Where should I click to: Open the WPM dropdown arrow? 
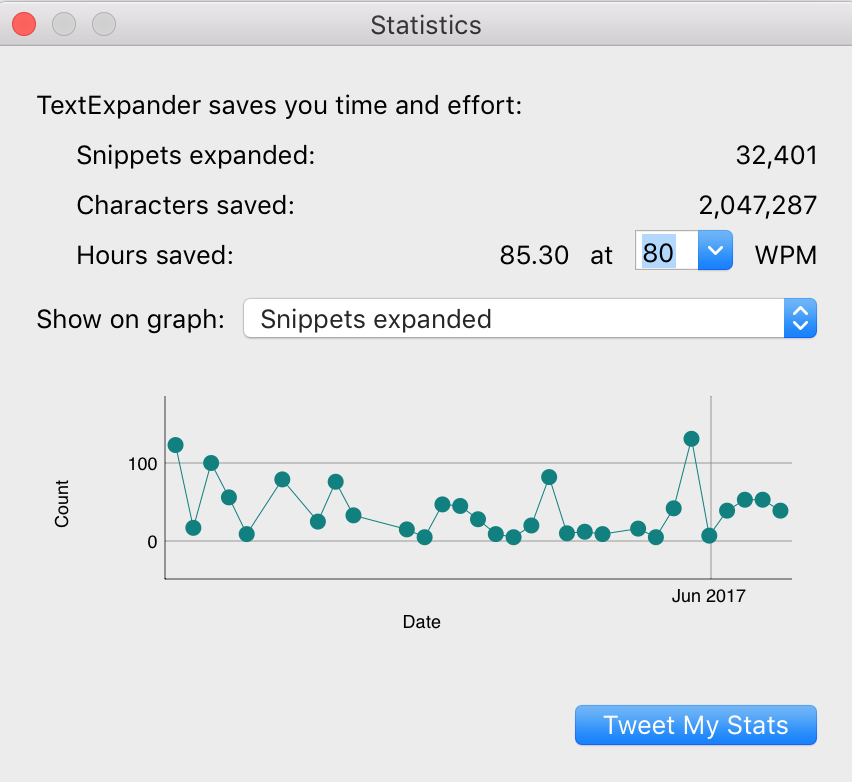(x=715, y=251)
